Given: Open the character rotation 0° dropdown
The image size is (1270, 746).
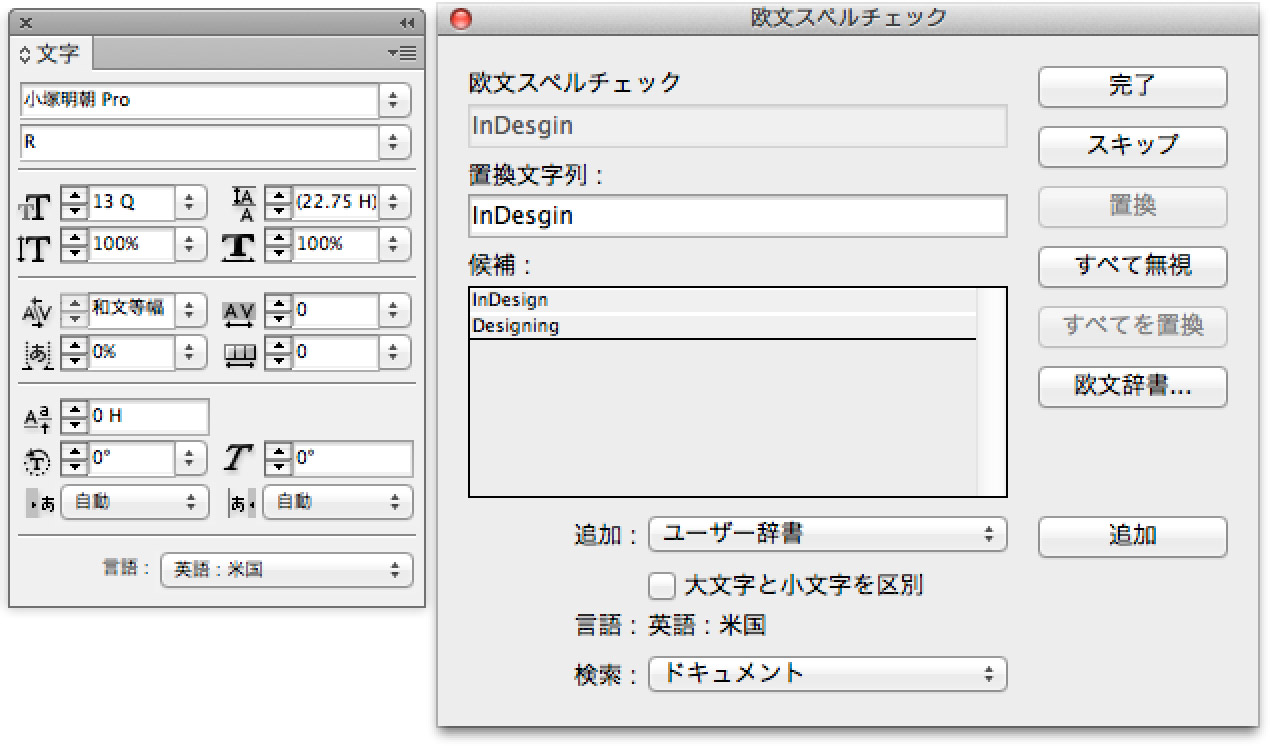Looking at the screenshot, I should pos(191,460).
